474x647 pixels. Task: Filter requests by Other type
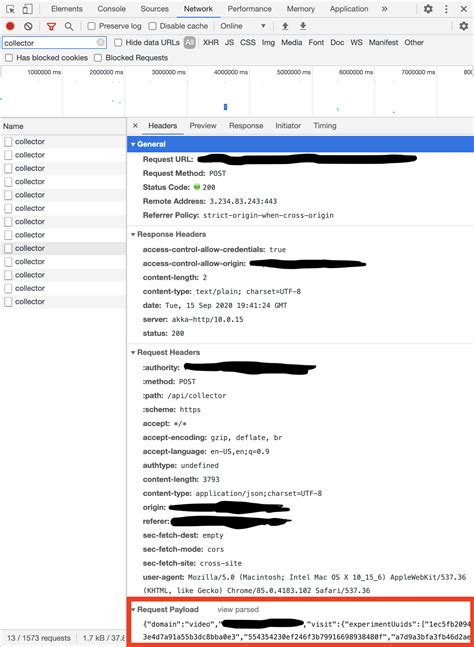coord(414,43)
